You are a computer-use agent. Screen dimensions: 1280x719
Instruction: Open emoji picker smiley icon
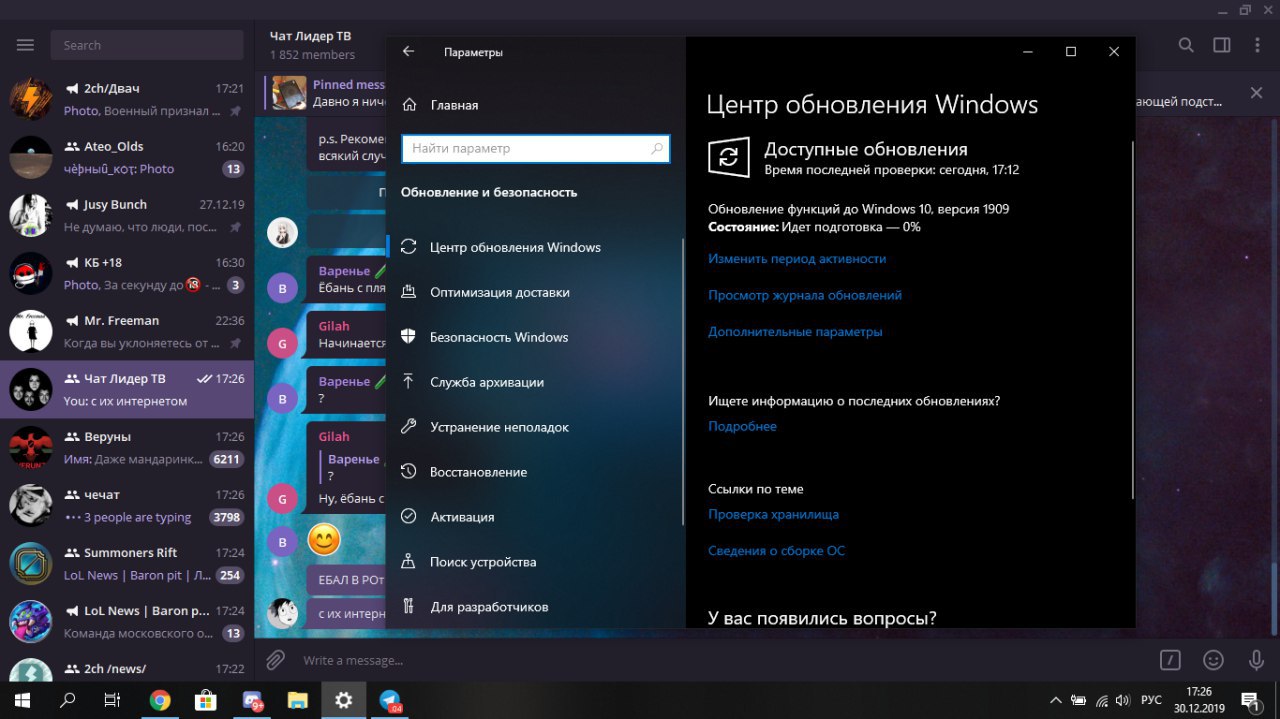1213,660
